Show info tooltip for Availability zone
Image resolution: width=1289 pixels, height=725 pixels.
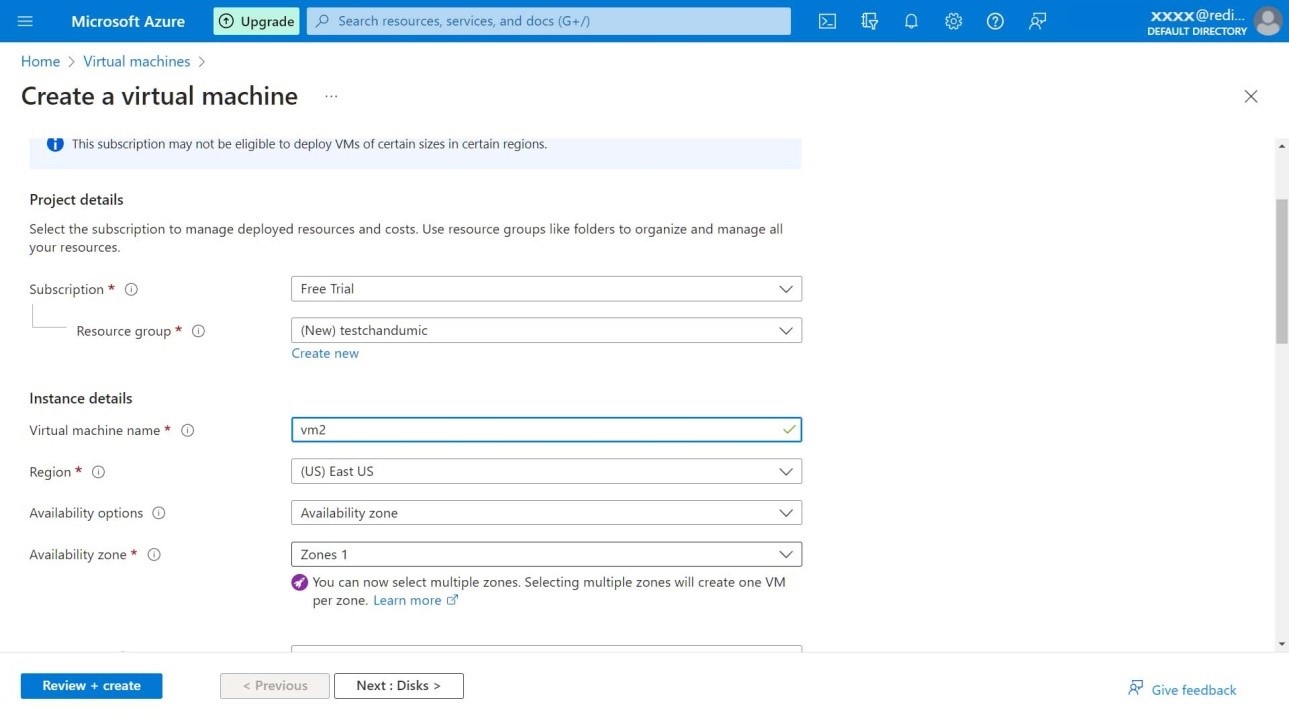(x=154, y=555)
